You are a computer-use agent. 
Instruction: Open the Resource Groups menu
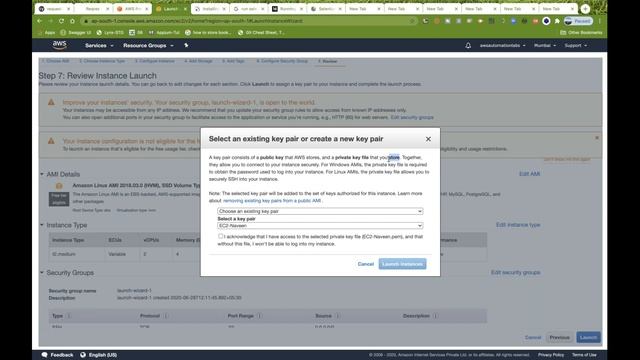click(149, 45)
